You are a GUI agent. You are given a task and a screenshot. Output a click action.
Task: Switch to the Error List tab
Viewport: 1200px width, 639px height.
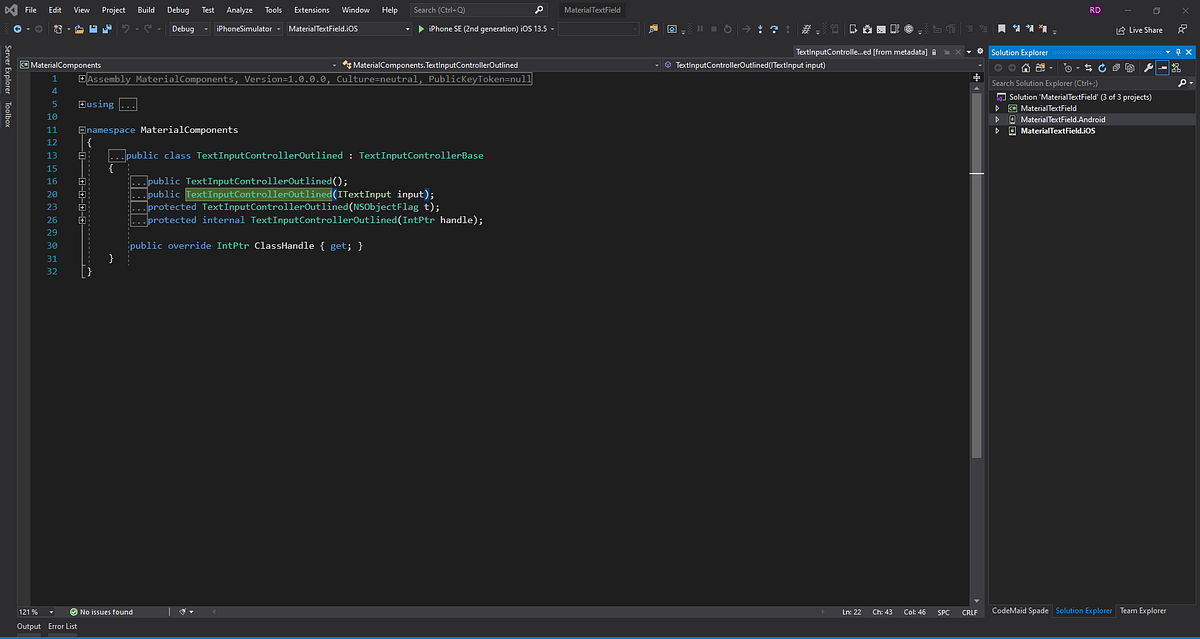(62, 626)
